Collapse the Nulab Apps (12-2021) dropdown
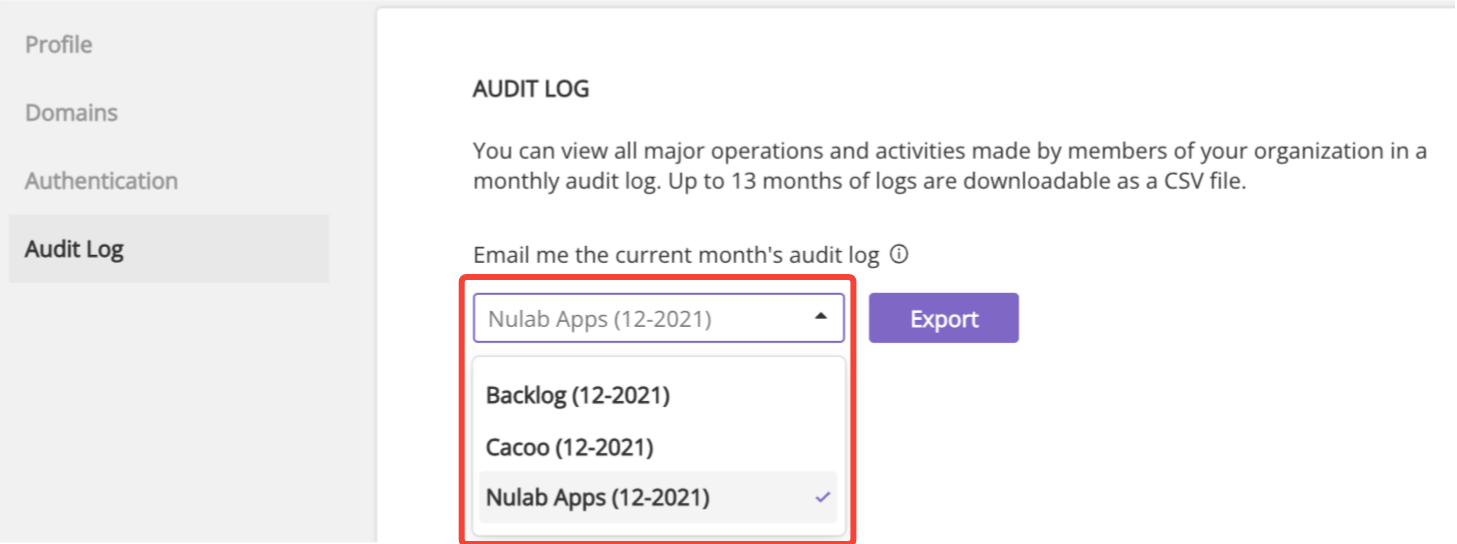1457x544 pixels. point(659,319)
